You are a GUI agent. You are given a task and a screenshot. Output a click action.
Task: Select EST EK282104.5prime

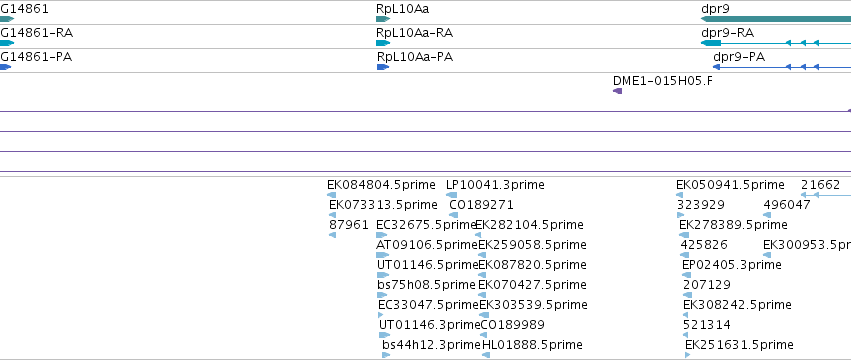pos(530,225)
